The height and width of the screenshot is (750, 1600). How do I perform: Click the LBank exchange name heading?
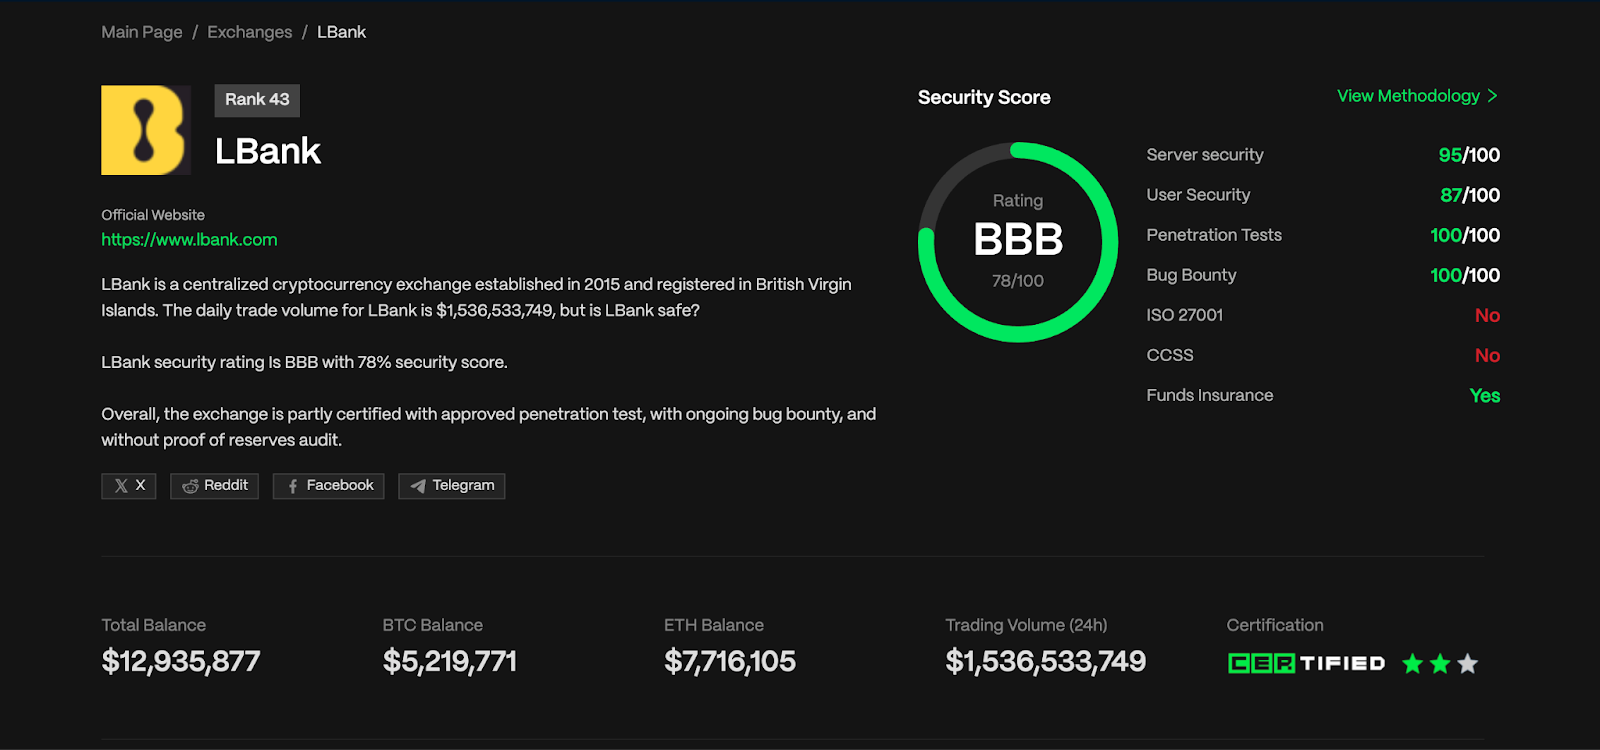click(x=268, y=151)
